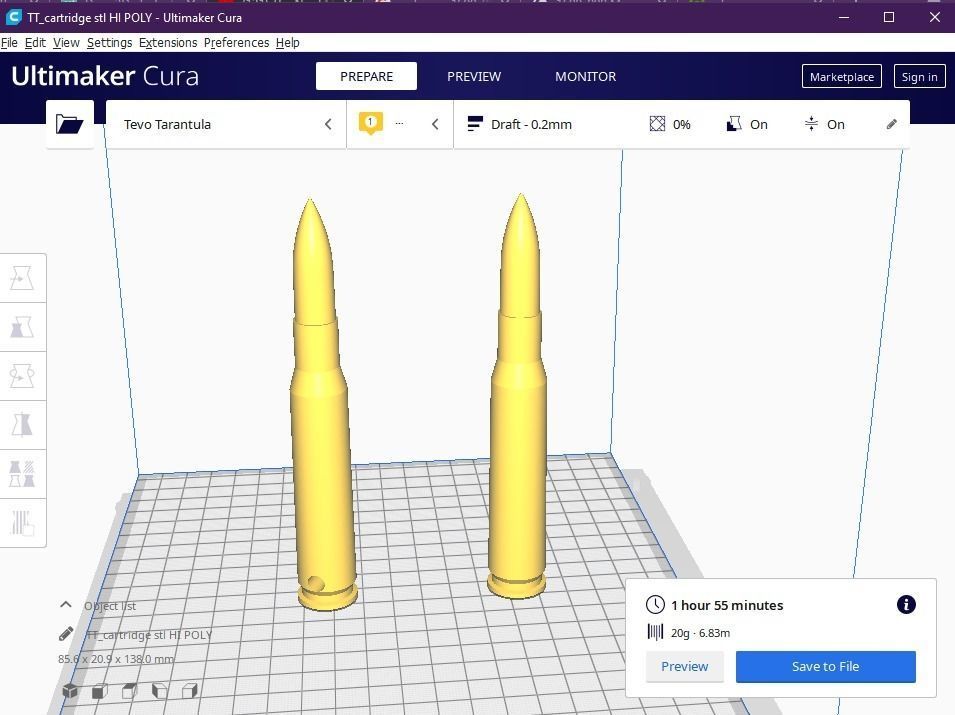Screen dimensions: 955x715
Task: Switch to top view cube icon
Action: (x=130, y=691)
